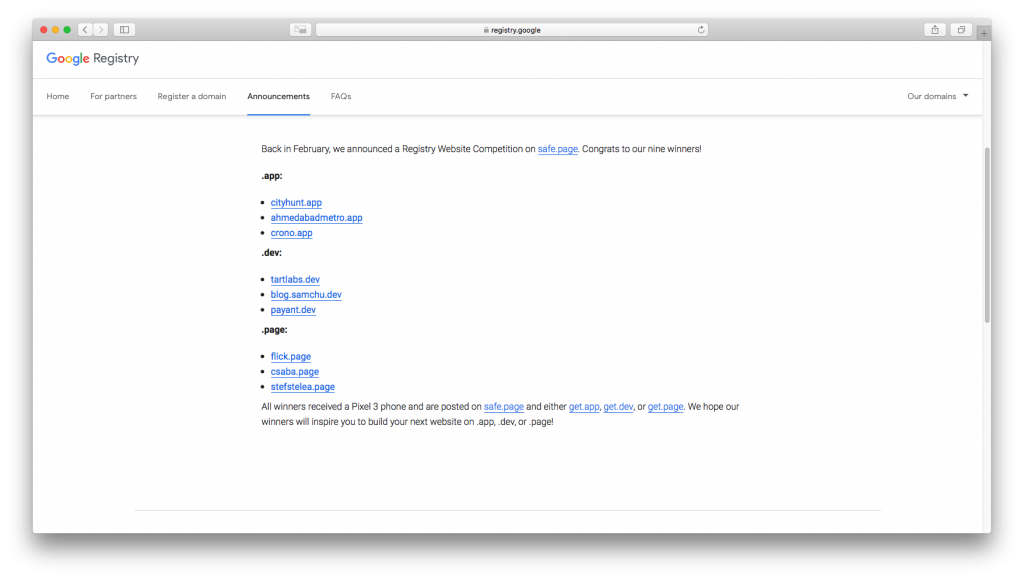Image resolution: width=1024 pixels, height=580 pixels.
Task: Open the Share icon in toolbar
Action: pos(935,29)
